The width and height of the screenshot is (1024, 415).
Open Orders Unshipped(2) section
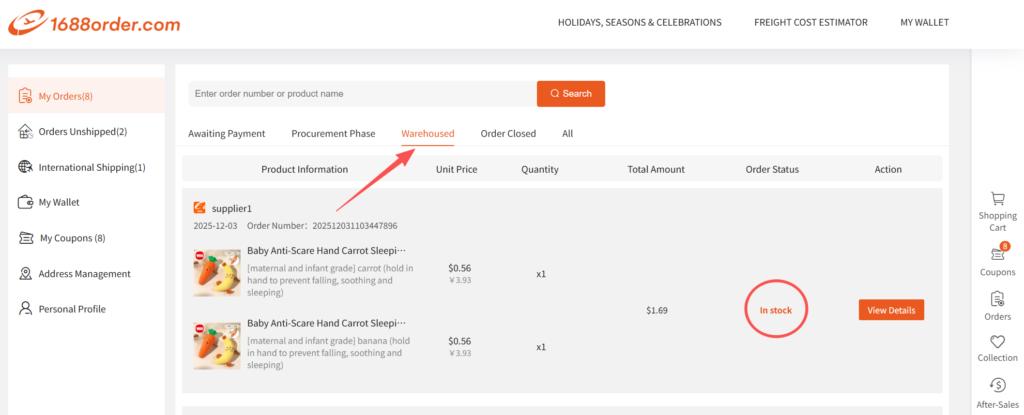[82, 132]
